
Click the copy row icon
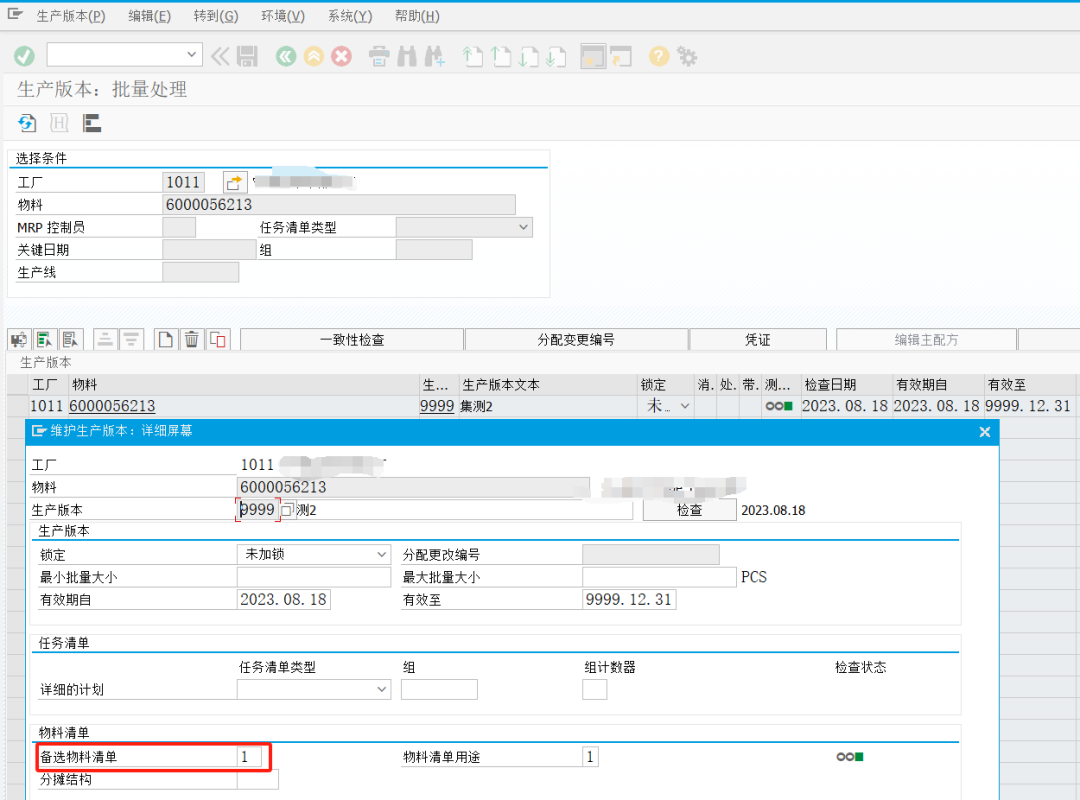click(218, 339)
